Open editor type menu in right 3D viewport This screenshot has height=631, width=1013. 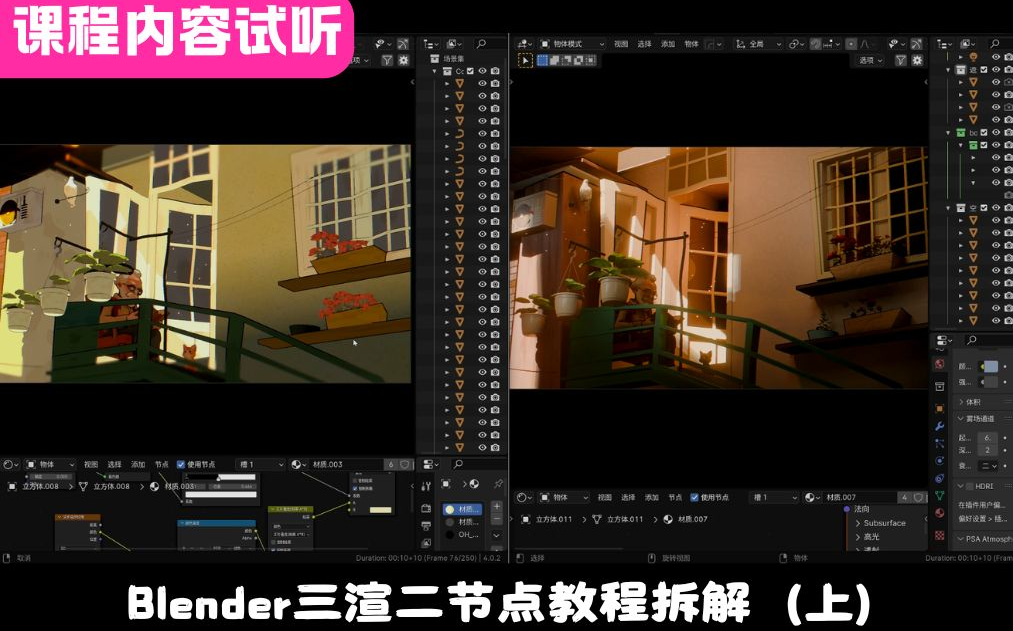click(x=524, y=44)
